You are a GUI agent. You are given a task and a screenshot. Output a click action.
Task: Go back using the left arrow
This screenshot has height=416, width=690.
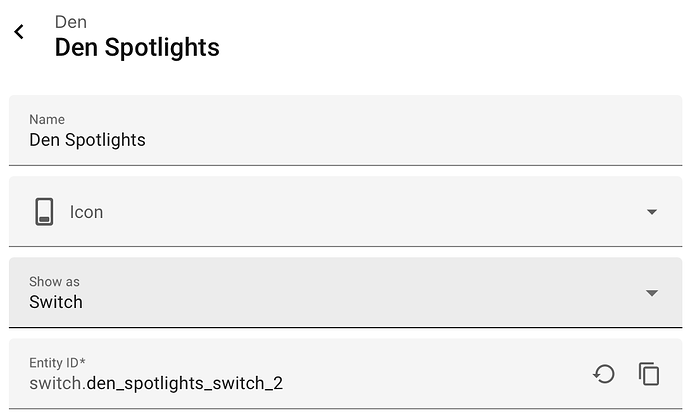point(19,33)
